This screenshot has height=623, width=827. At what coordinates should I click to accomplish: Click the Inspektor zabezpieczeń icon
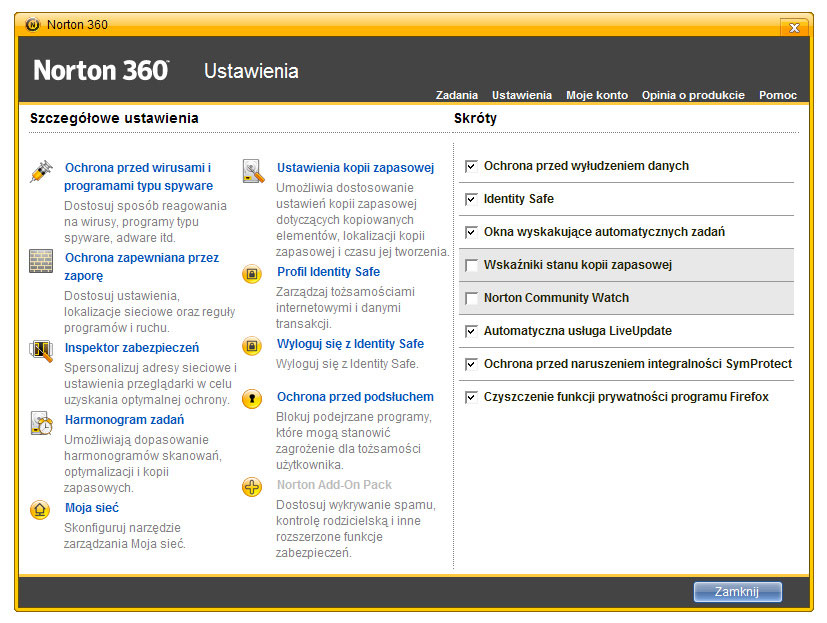click(41, 351)
